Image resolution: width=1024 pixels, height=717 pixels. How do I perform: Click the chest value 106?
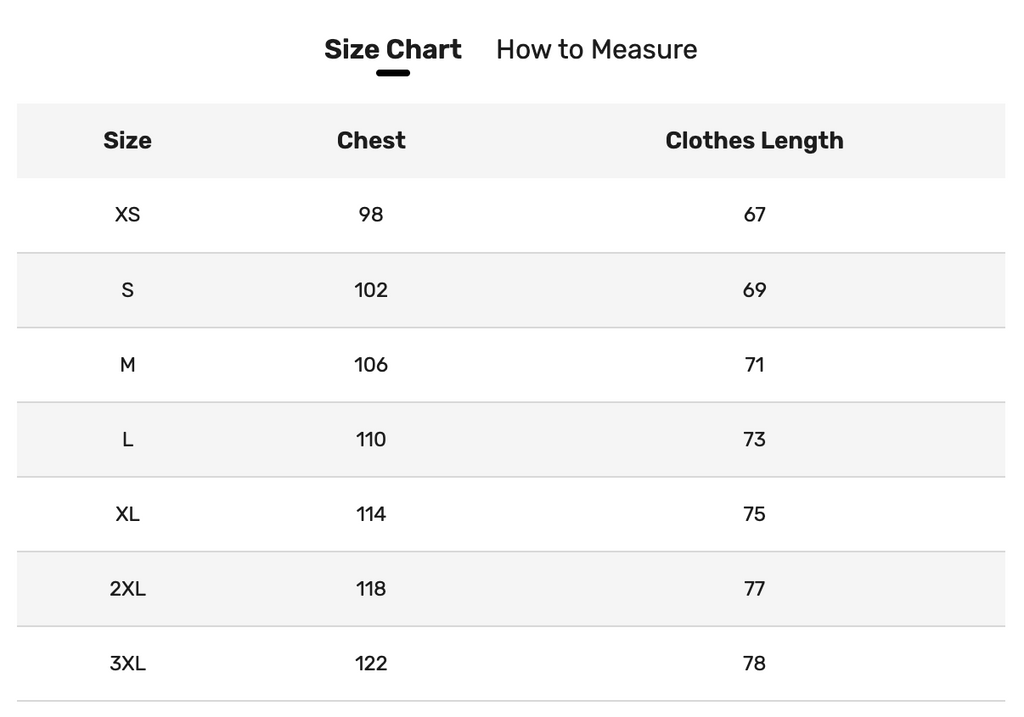tap(371, 364)
